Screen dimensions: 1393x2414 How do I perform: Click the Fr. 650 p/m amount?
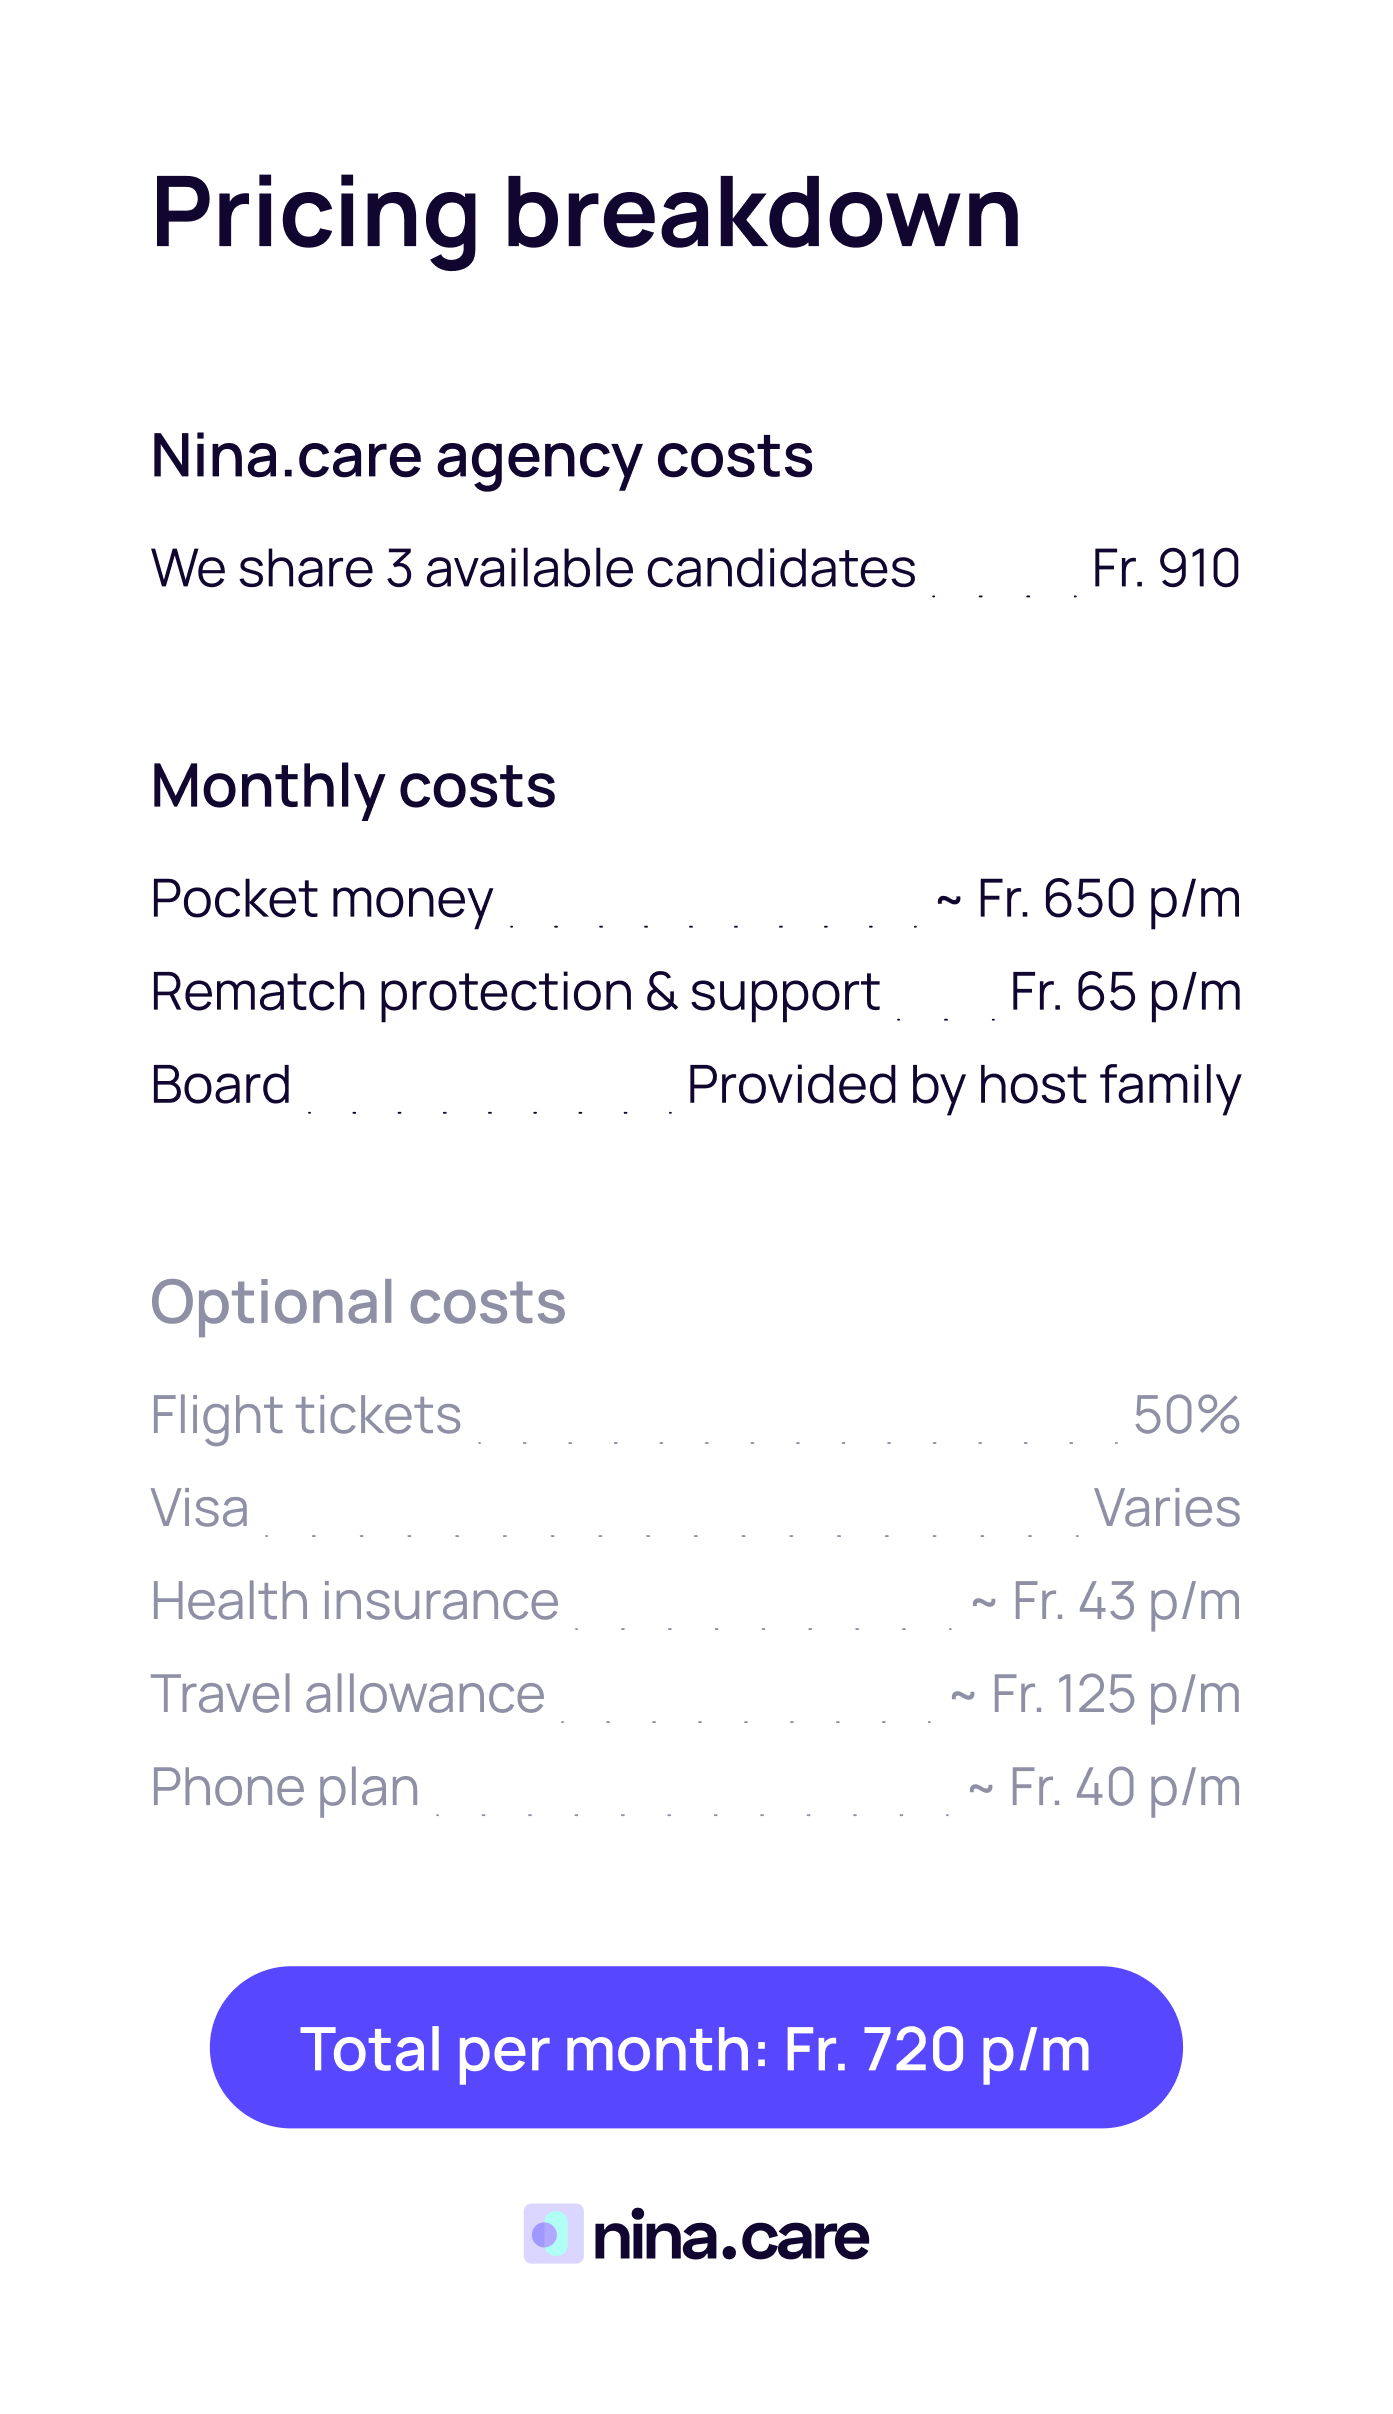[1089, 899]
